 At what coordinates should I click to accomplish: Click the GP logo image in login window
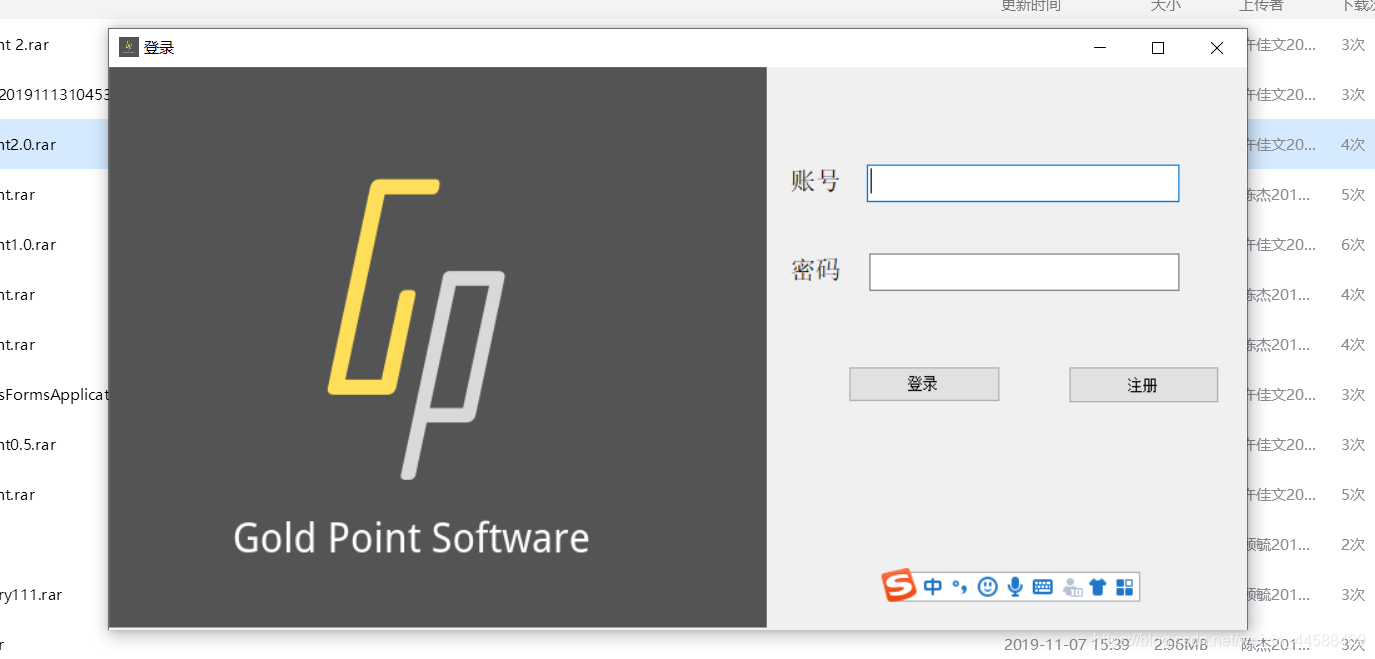coord(416,329)
